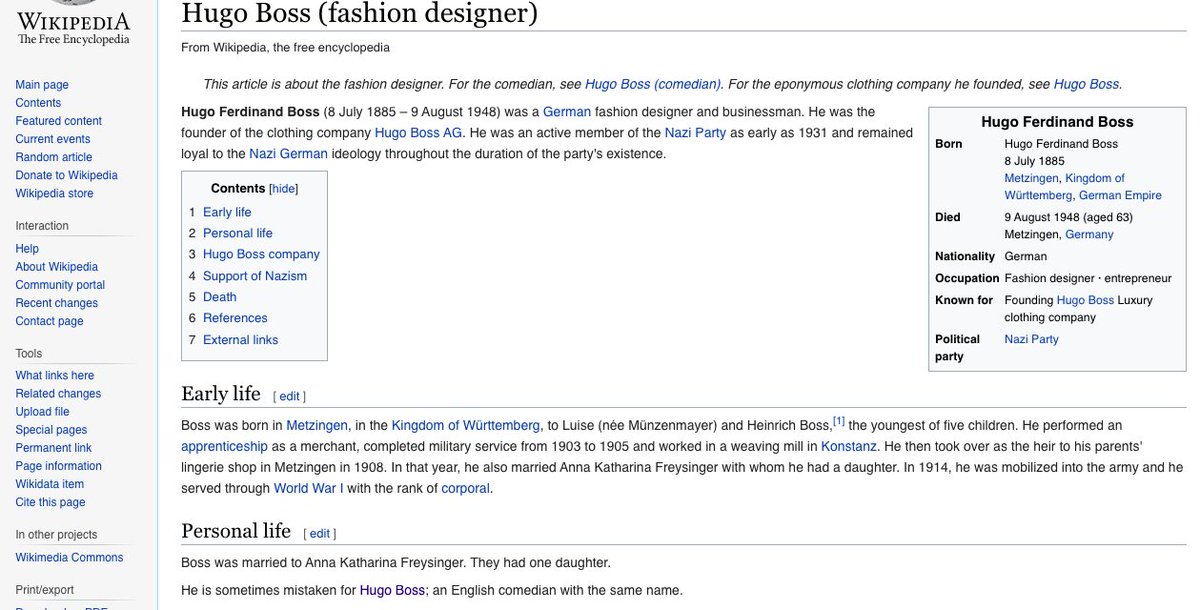Open Wikimedia Commons project link
This screenshot has height=610, width=1200.
[69, 557]
